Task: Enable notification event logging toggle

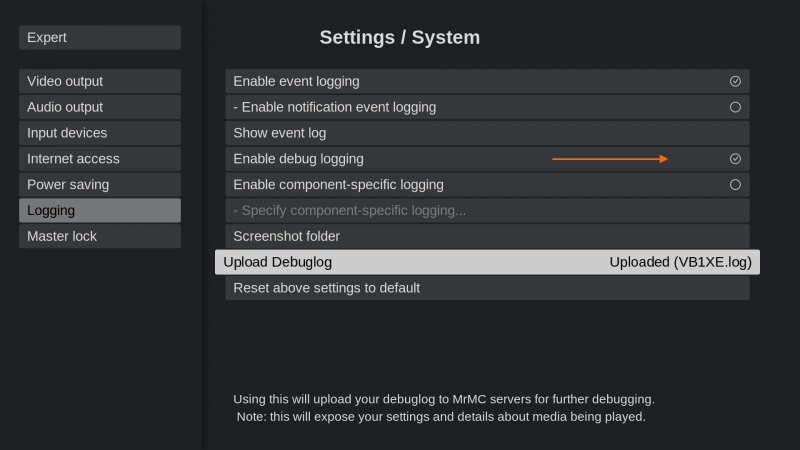Action: [735, 107]
